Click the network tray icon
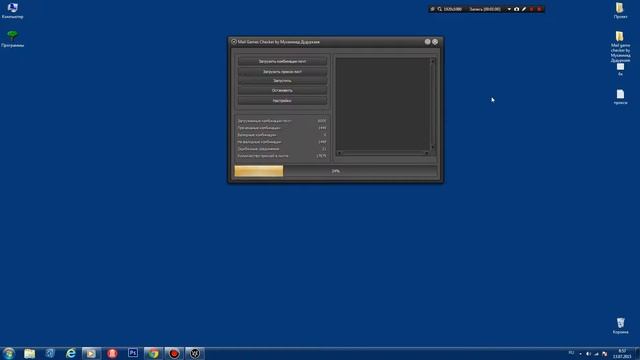640x360 pixels. [x=596, y=354]
